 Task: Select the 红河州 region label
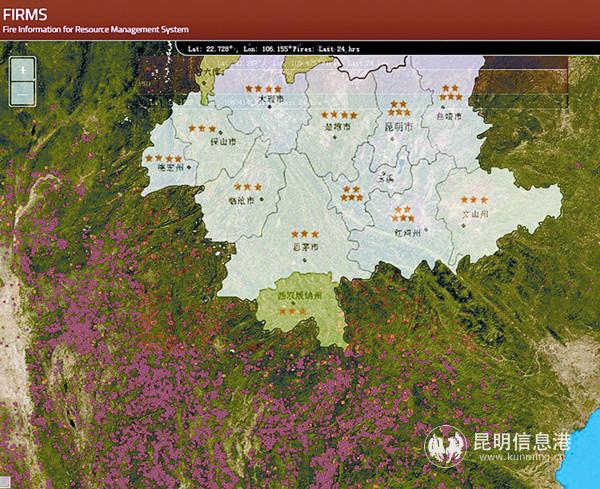pyautogui.click(x=408, y=230)
